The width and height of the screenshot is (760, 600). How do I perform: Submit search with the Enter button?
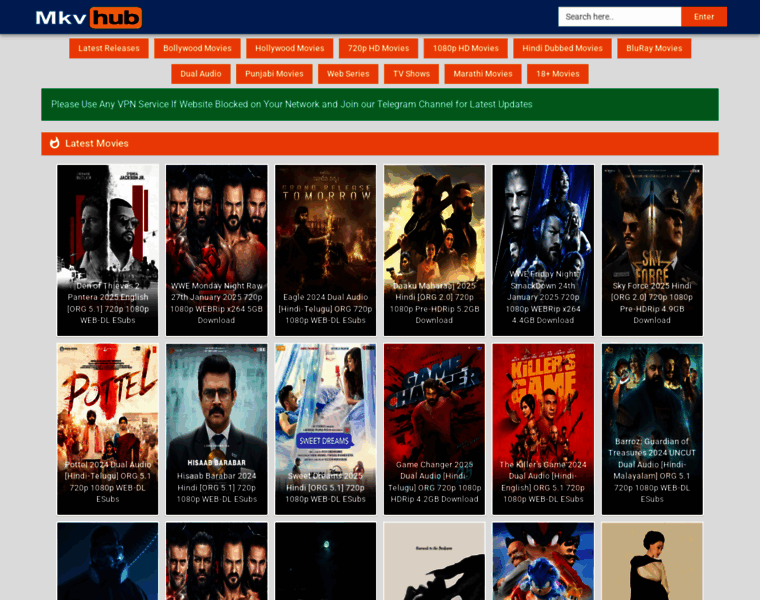coord(704,16)
